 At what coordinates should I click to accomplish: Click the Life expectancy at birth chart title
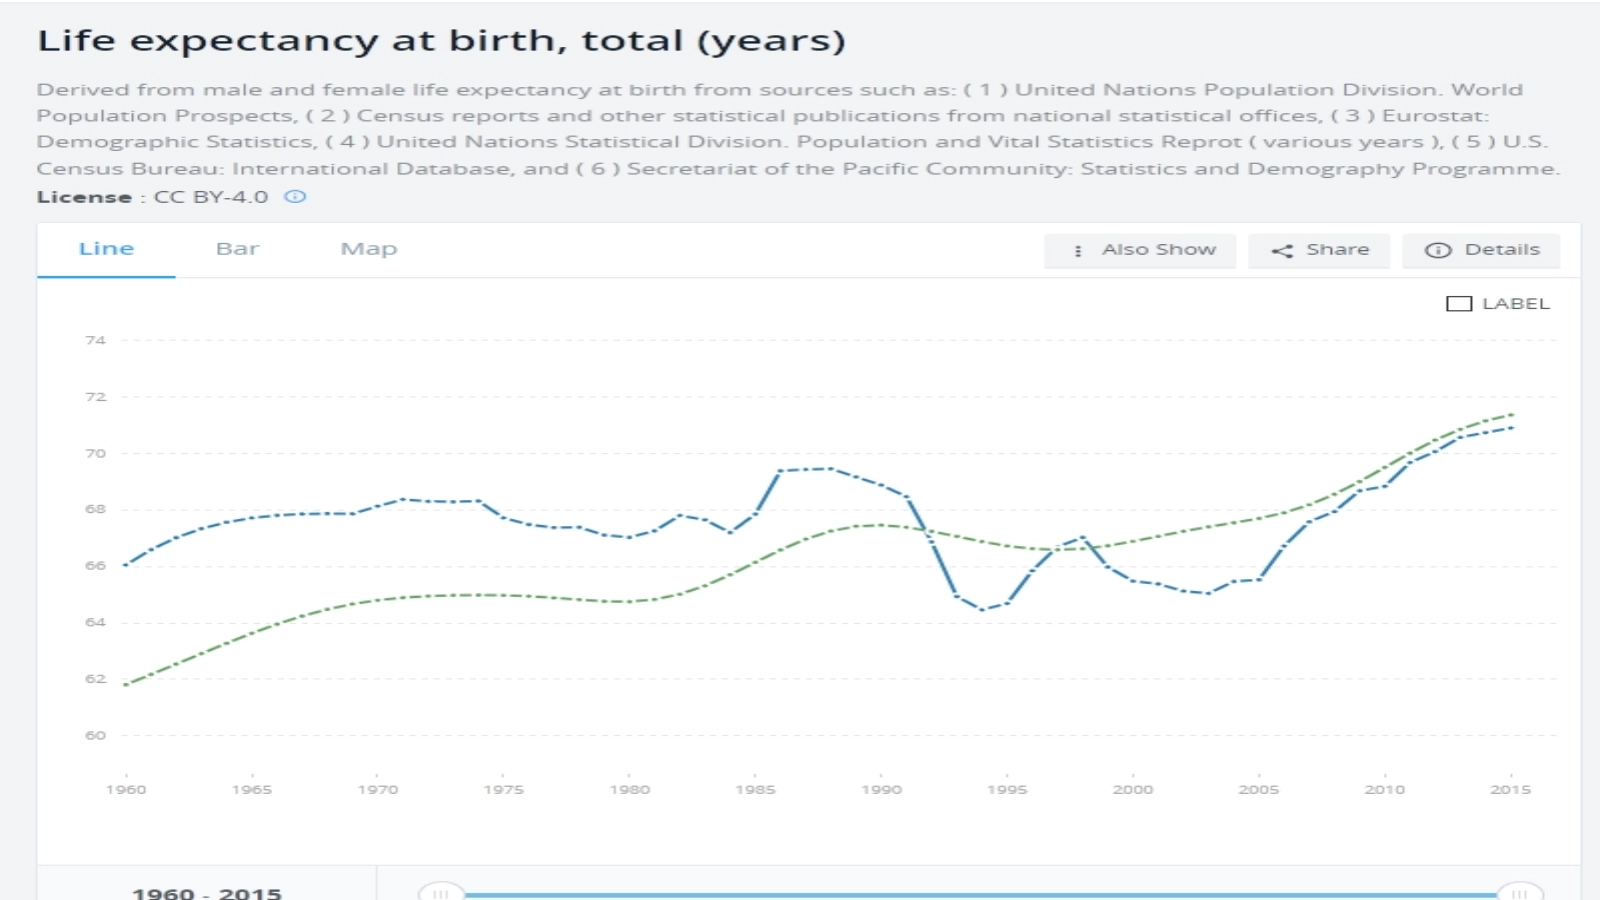[441, 41]
